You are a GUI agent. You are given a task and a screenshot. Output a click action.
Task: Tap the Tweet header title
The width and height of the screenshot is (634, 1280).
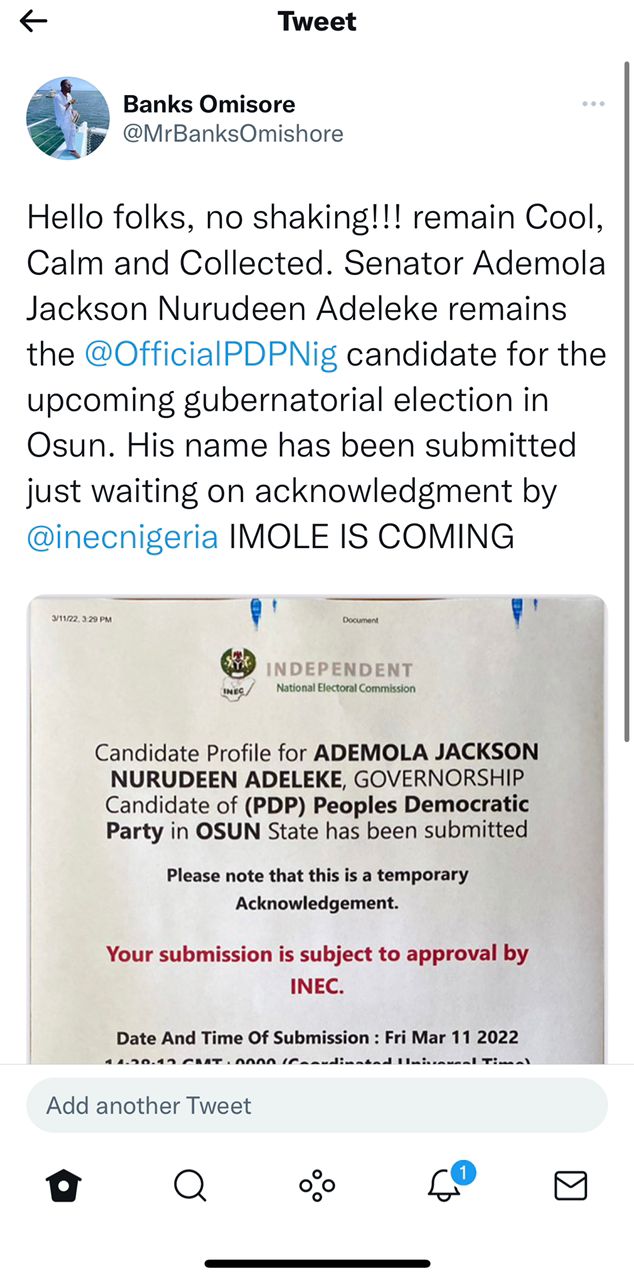[x=317, y=22]
